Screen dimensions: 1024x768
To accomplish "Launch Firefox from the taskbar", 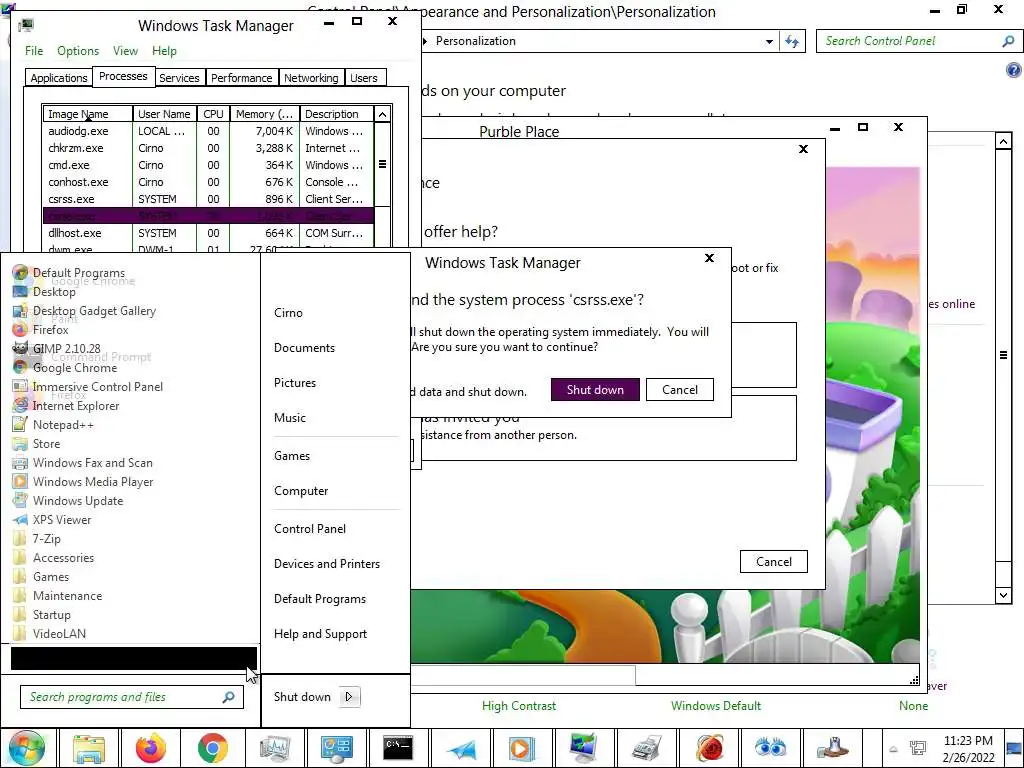I will click(151, 748).
